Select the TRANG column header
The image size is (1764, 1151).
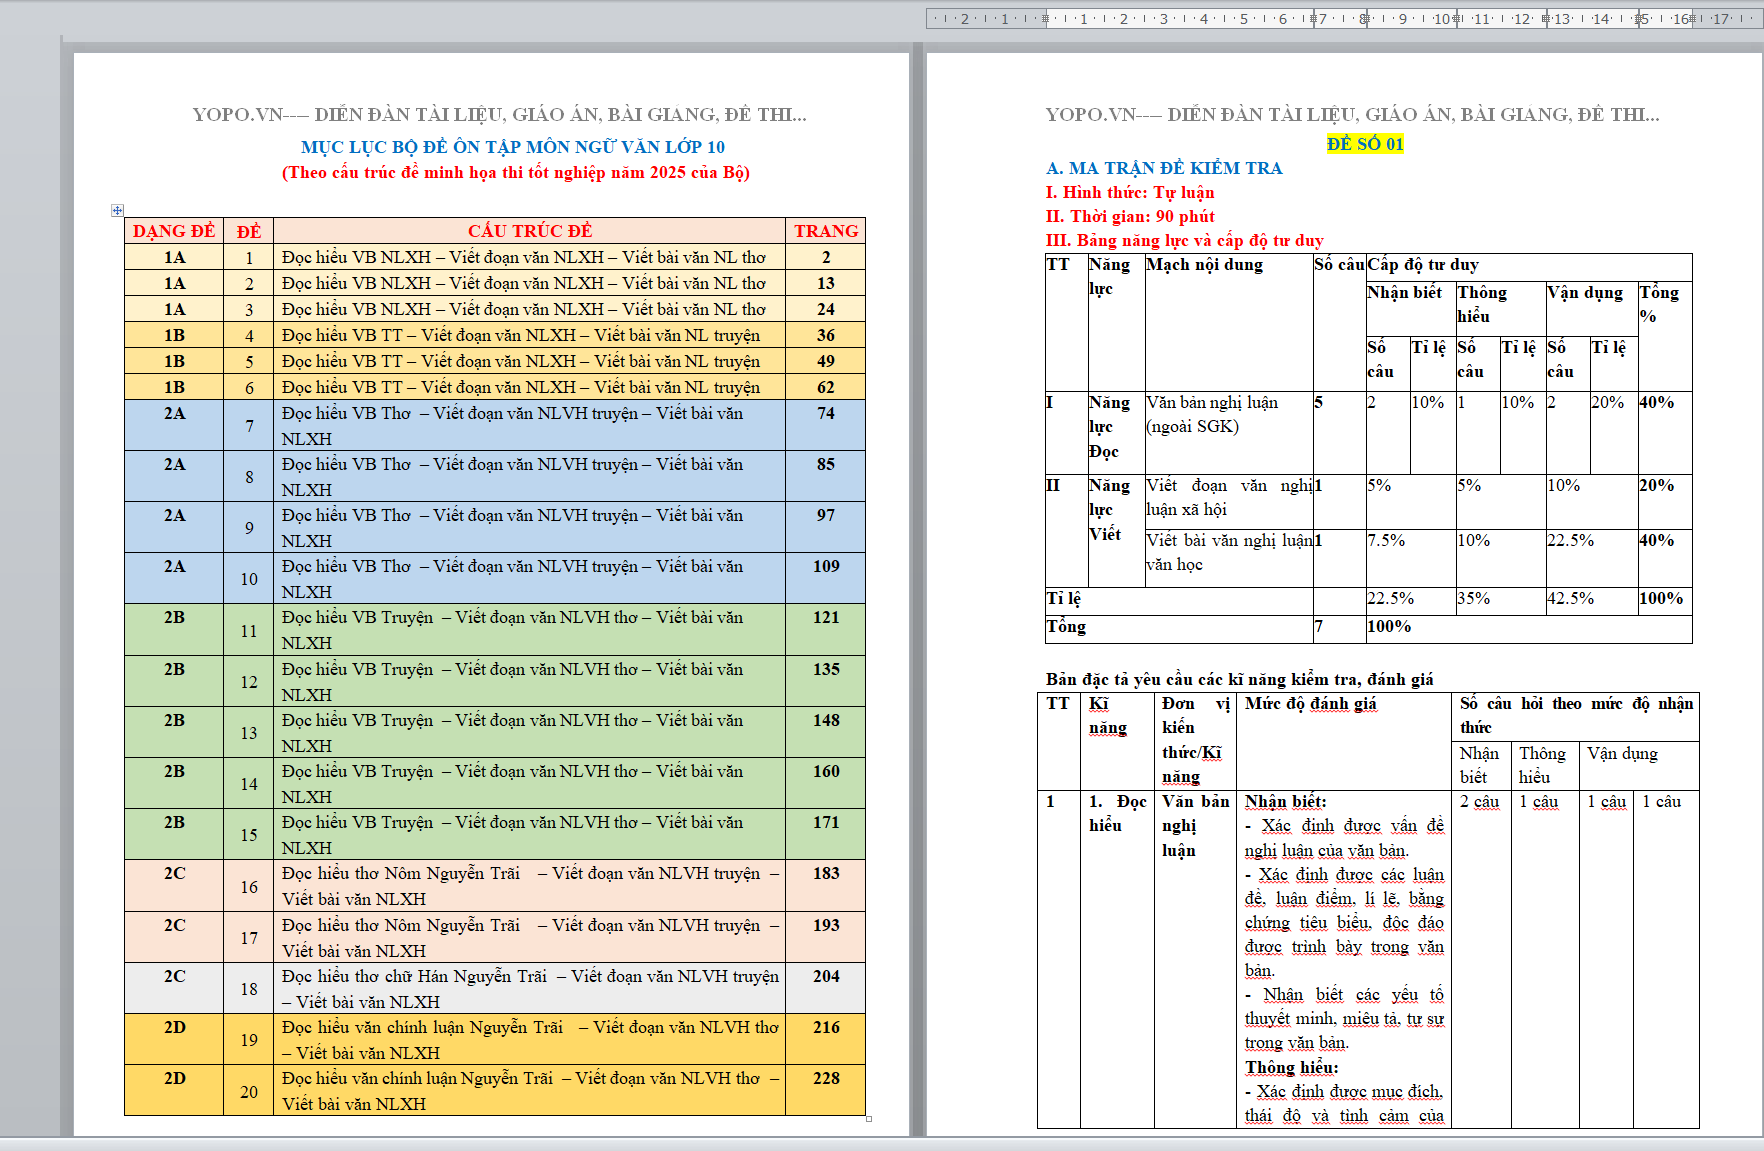[x=826, y=231]
